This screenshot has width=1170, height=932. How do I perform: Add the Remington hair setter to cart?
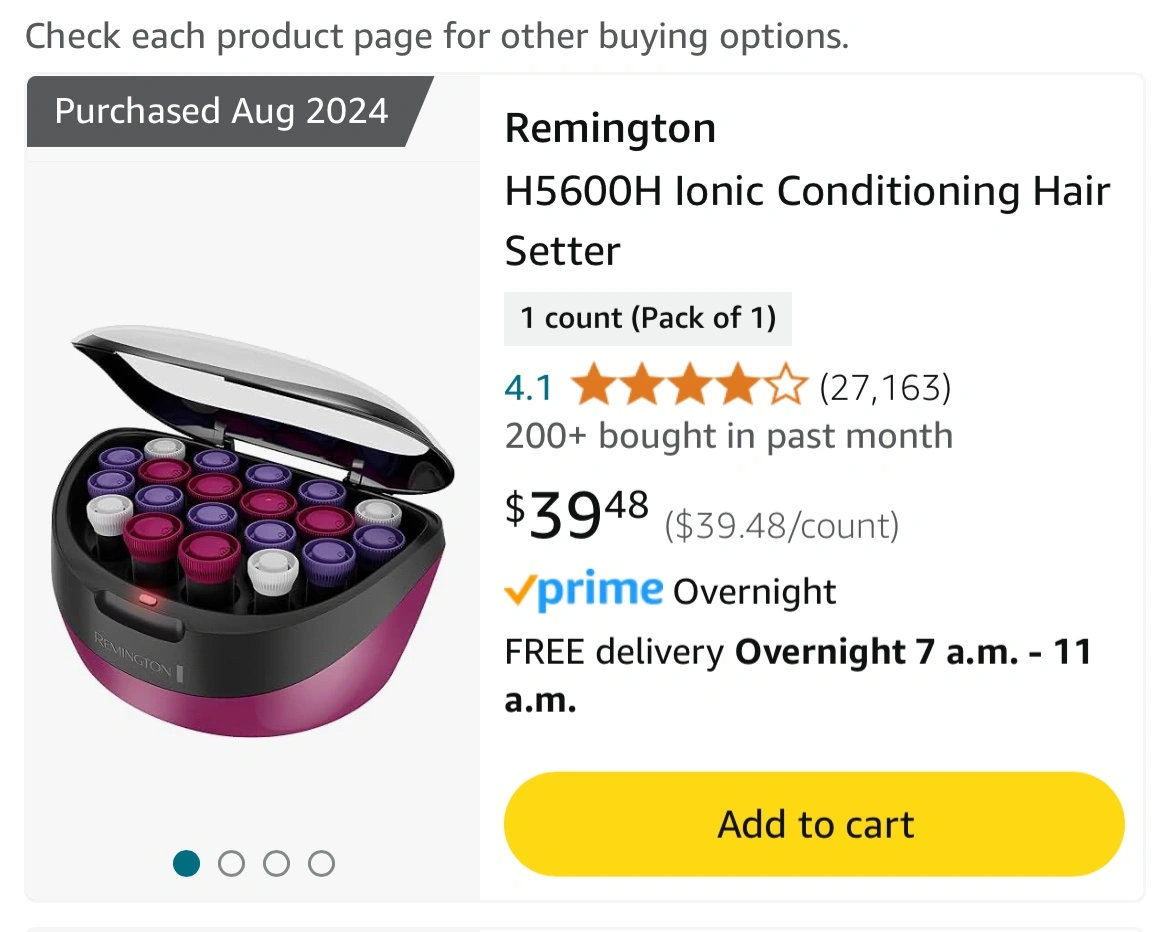click(814, 825)
